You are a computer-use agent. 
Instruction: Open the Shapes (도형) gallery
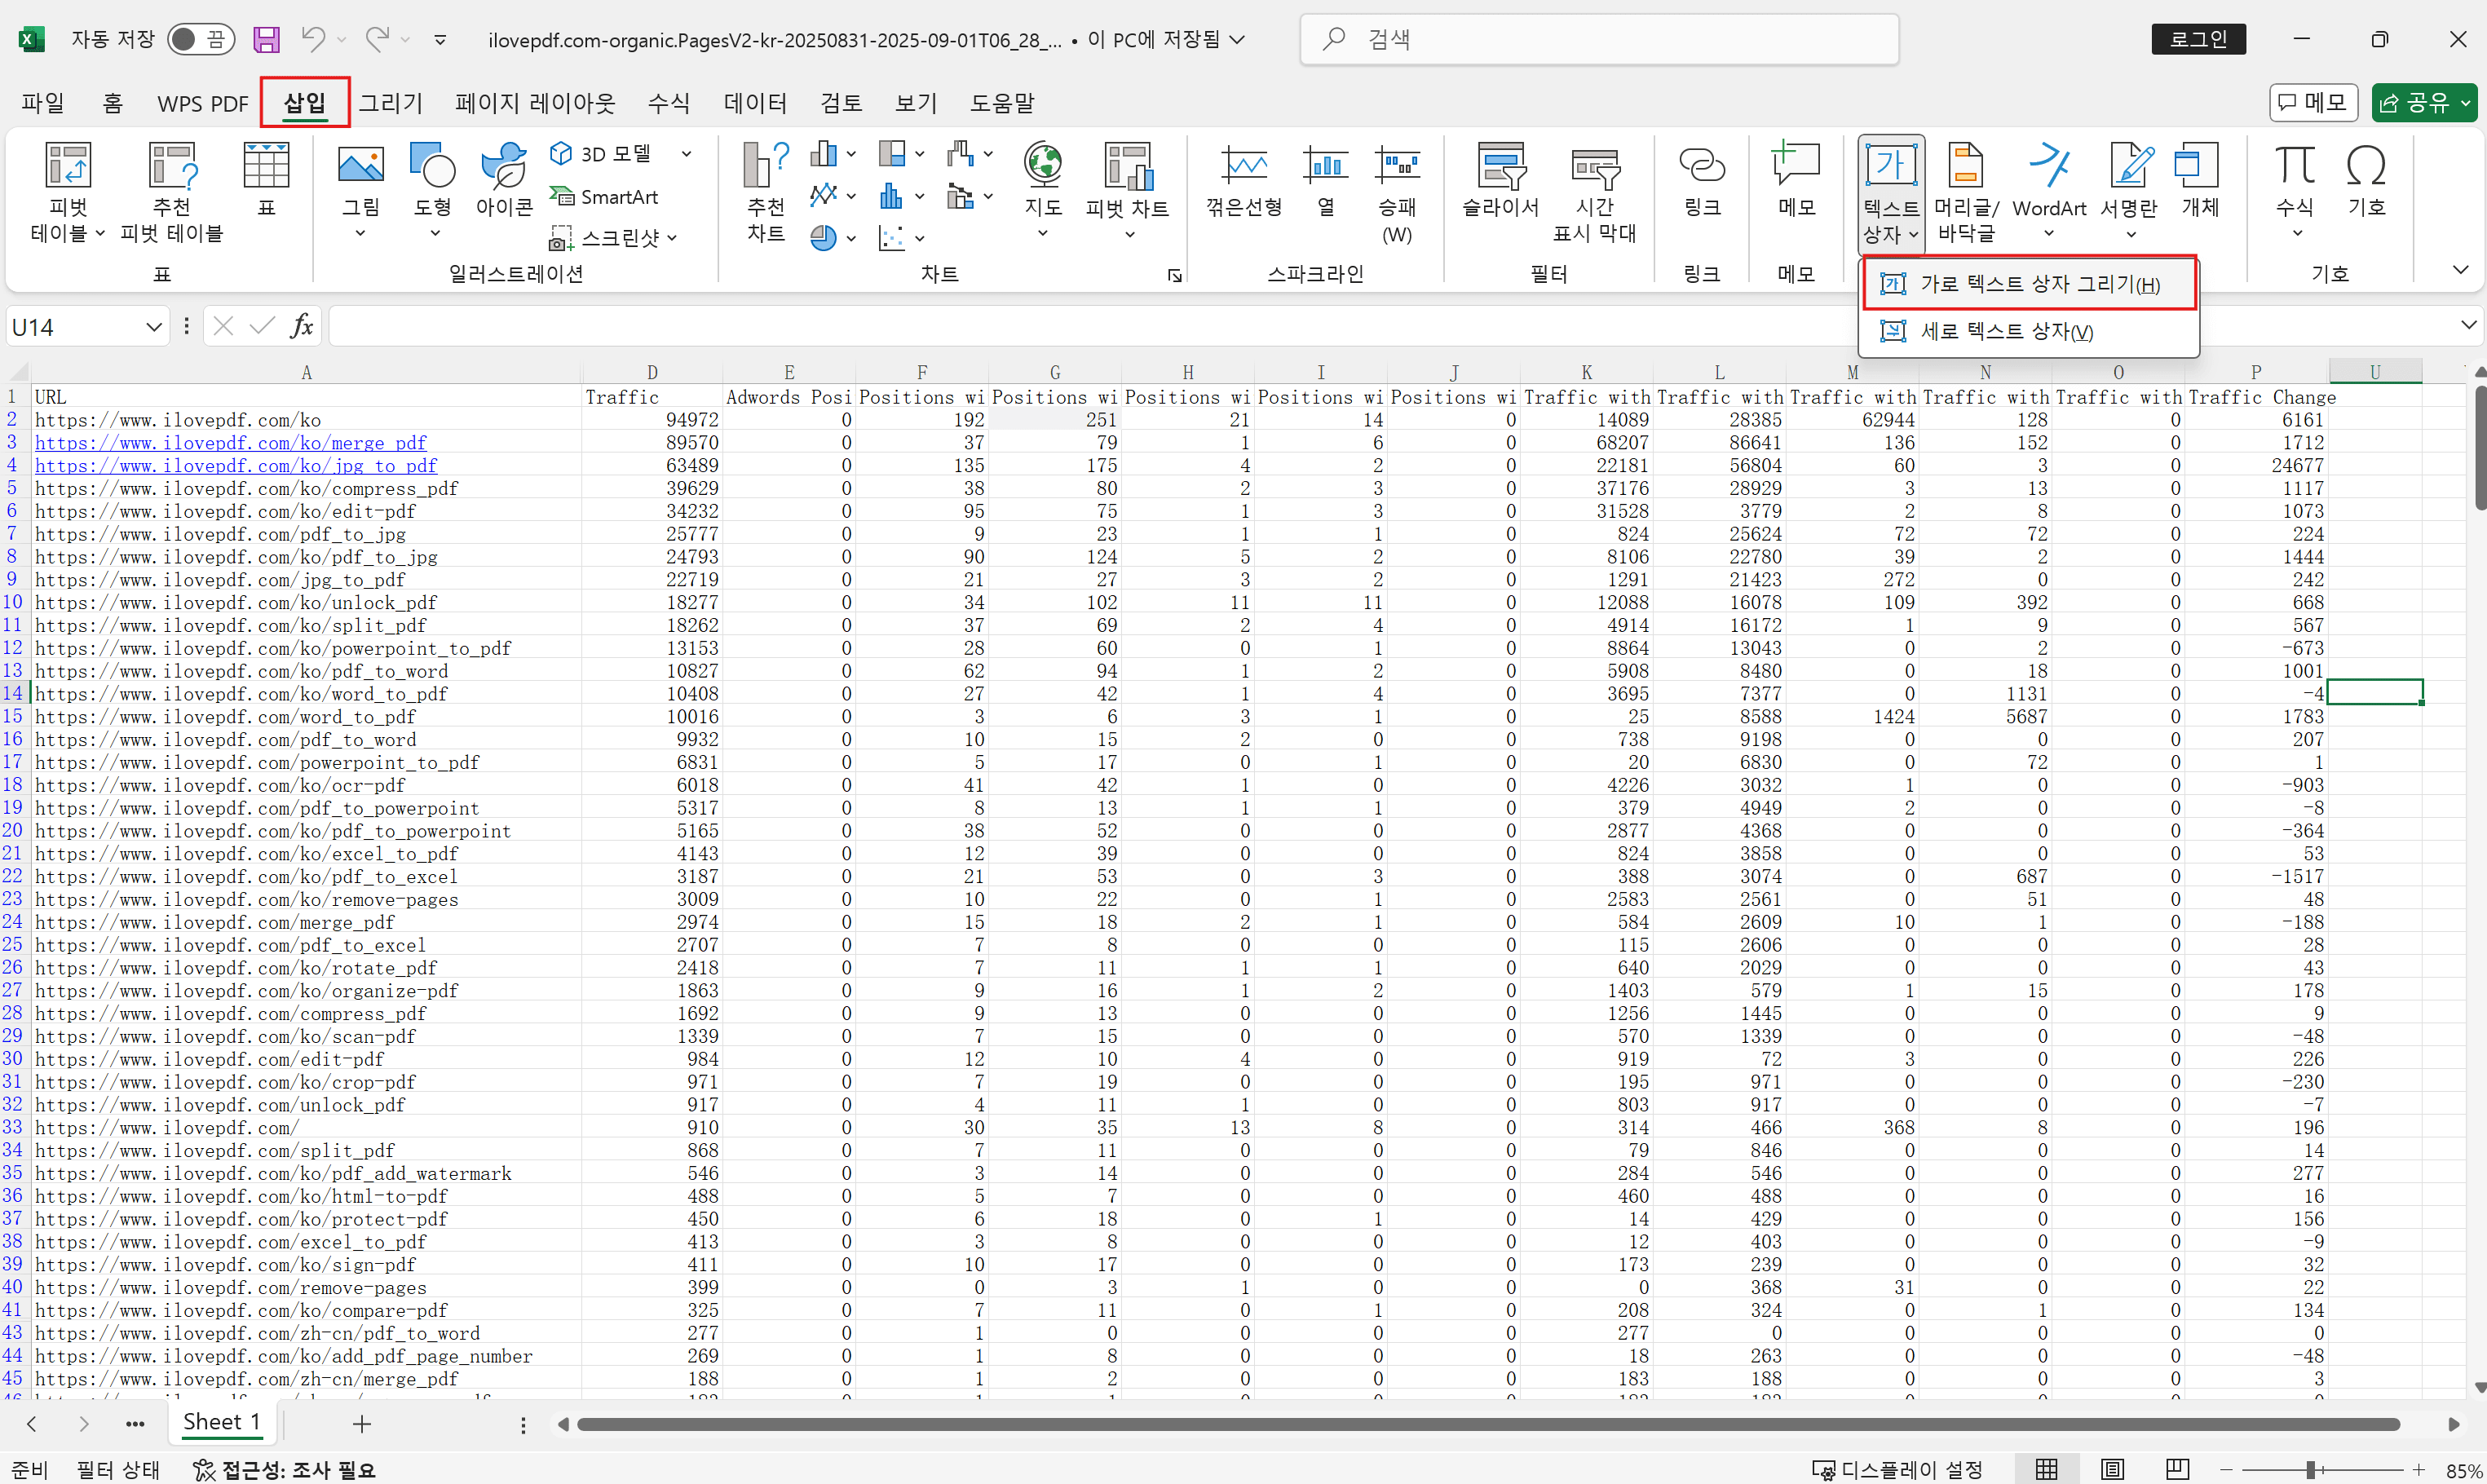click(x=433, y=190)
